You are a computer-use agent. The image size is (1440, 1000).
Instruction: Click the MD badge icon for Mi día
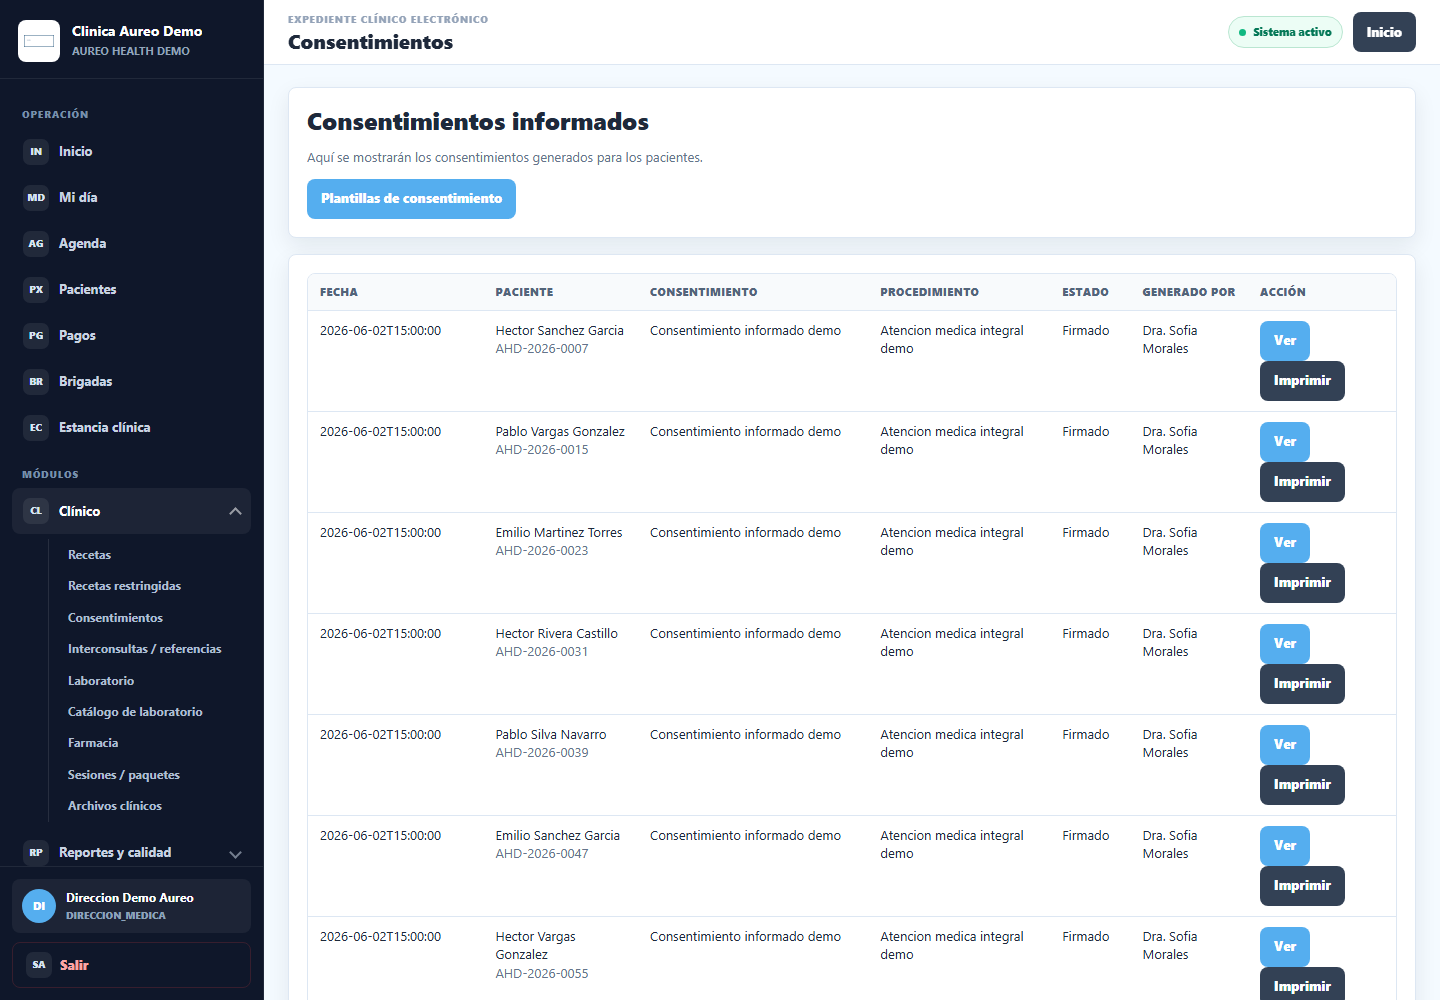36,198
